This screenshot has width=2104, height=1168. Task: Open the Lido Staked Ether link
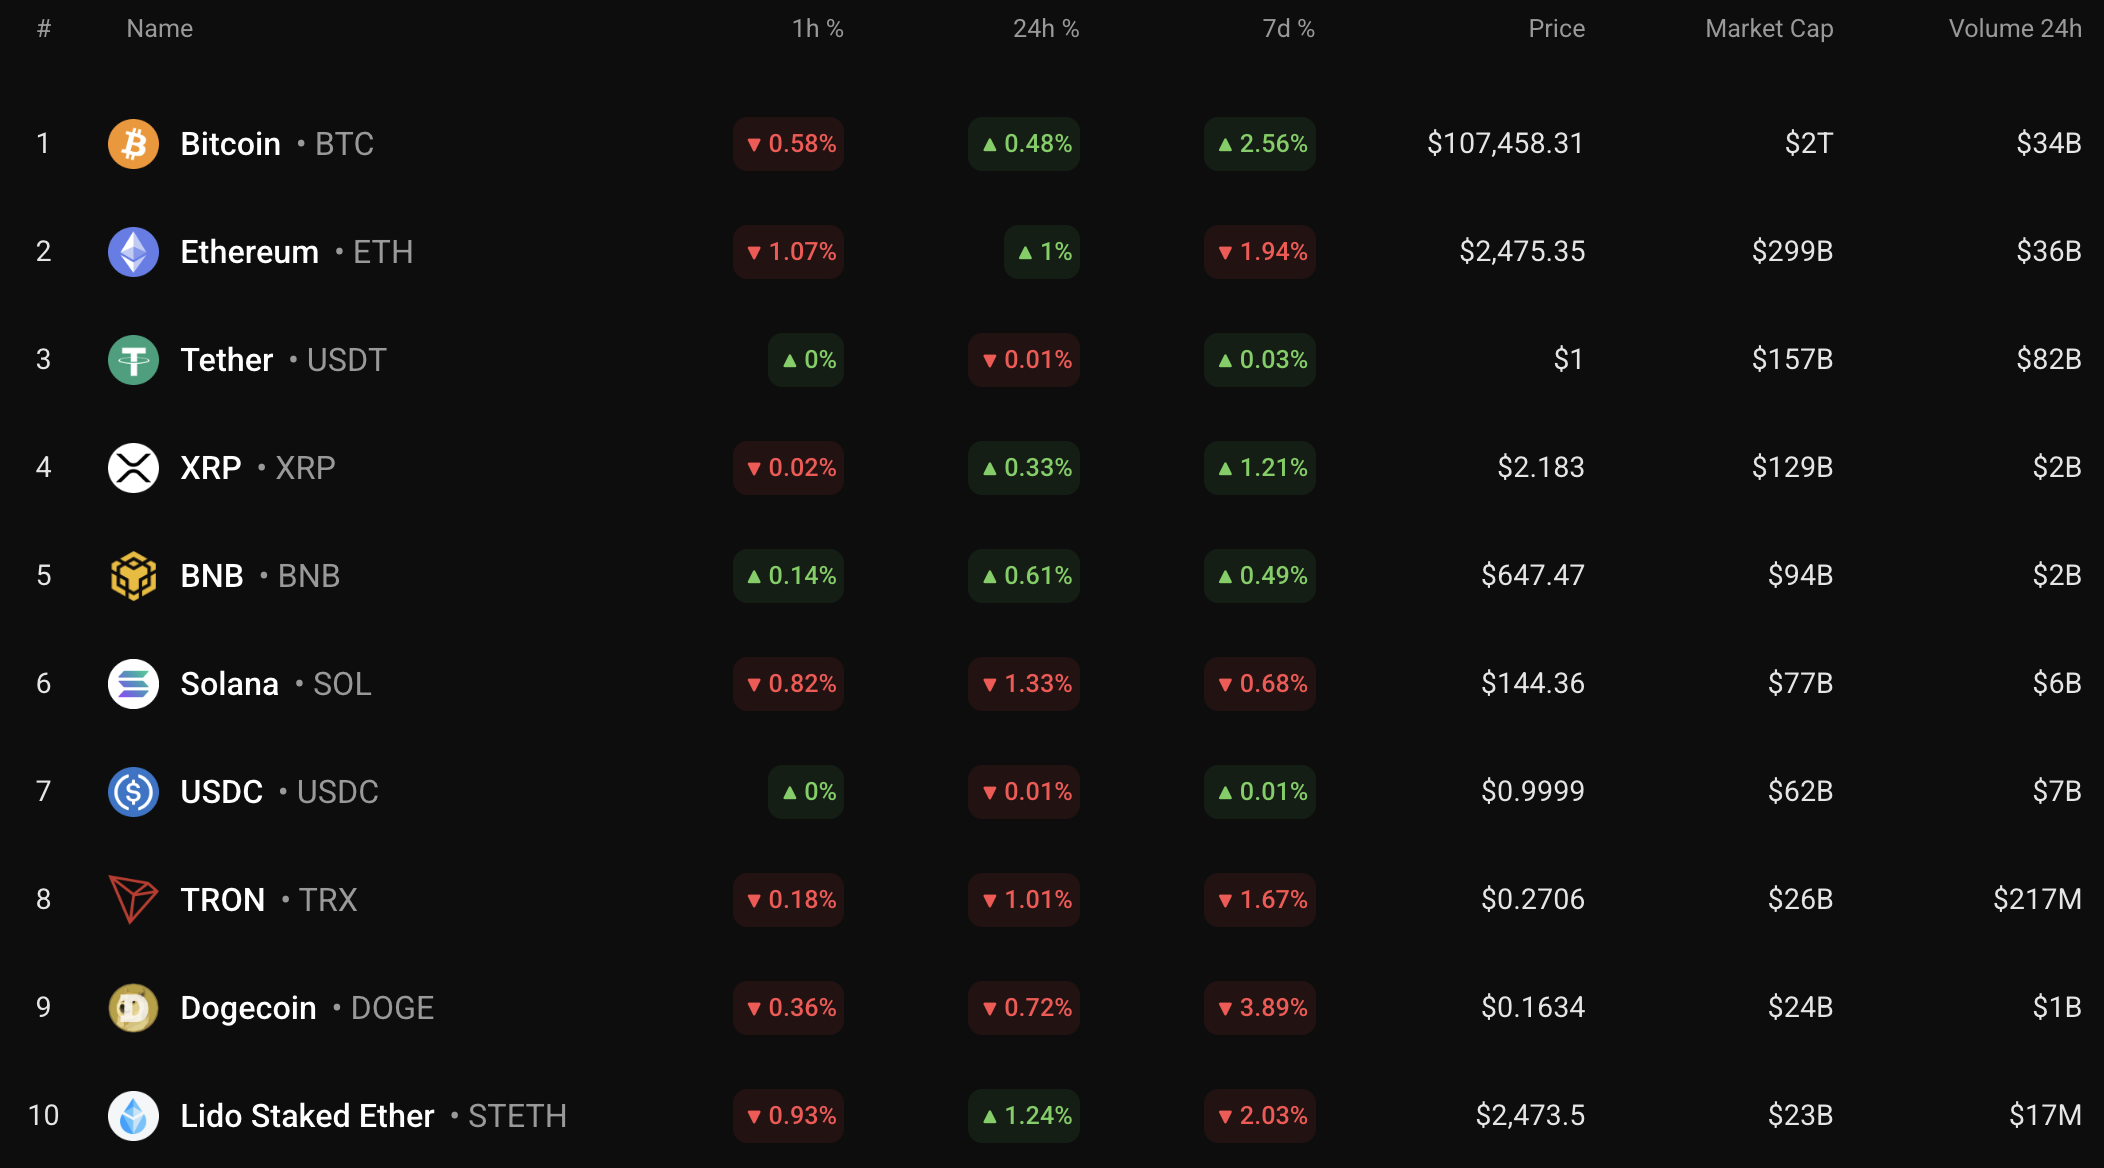tap(307, 1116)
